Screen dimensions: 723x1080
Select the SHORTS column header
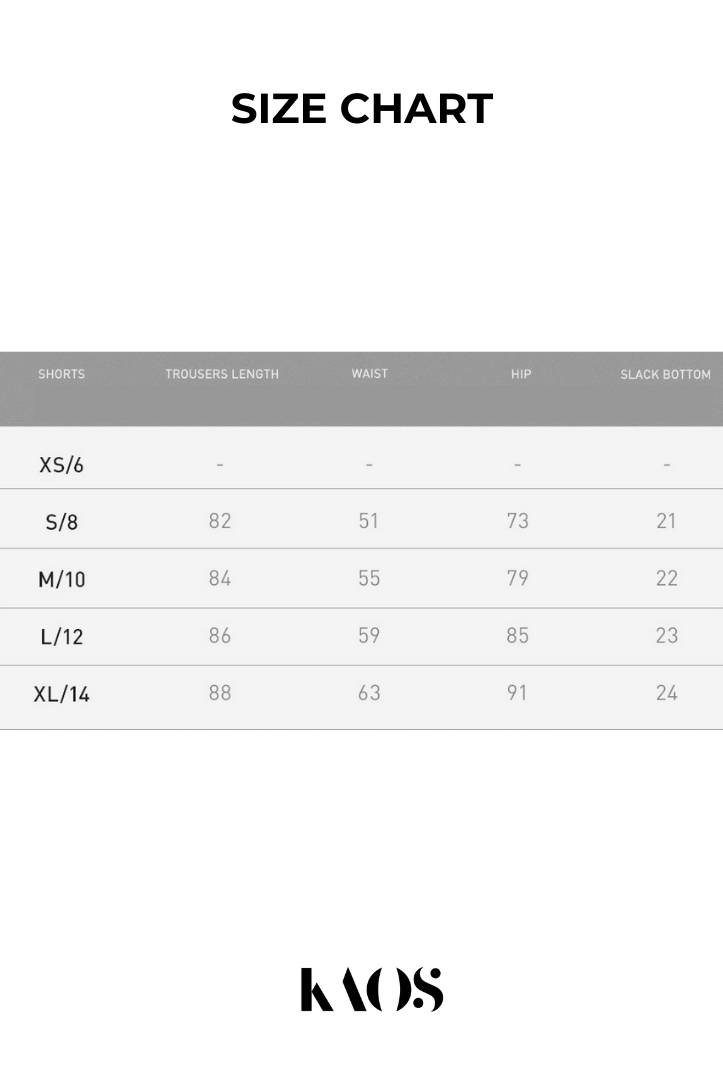click(62, 375)
